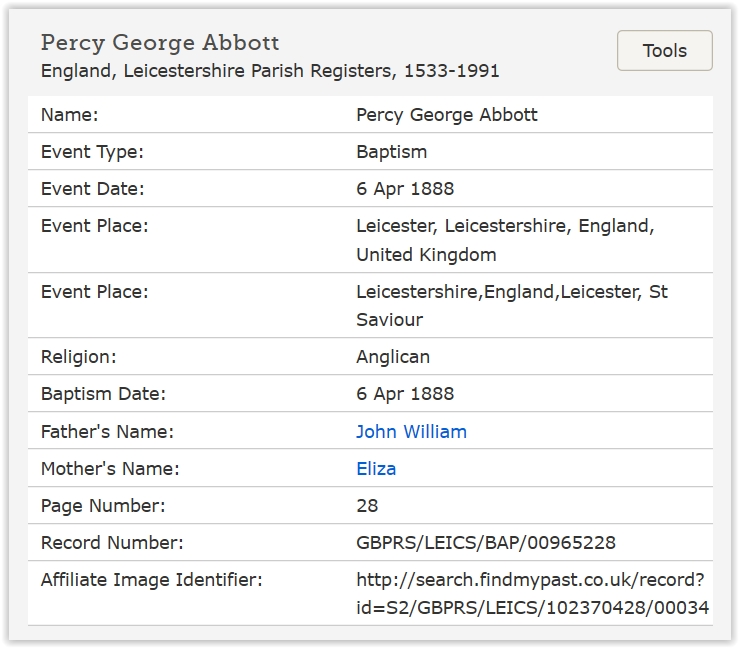Click the Affiliate Image Identifier label
739x648 pixels.
tap(151, 580)
